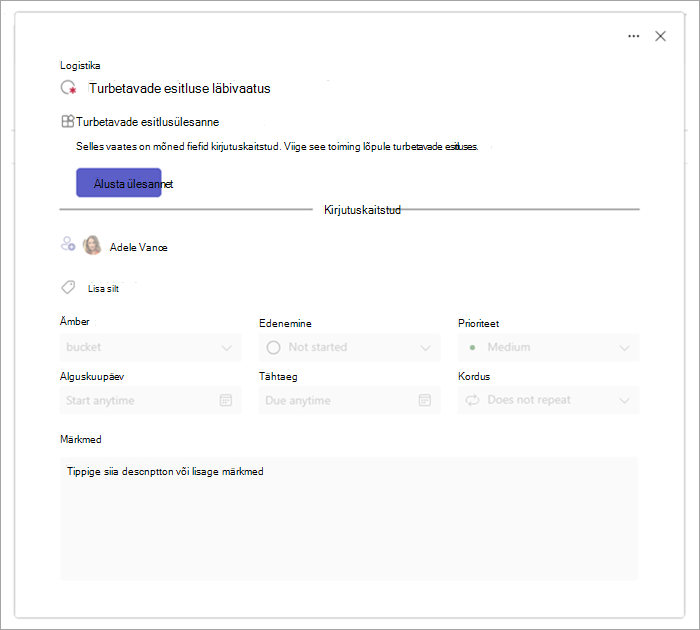
Task: Click the task progress status circle icon
Action: [x=68, y=88]
